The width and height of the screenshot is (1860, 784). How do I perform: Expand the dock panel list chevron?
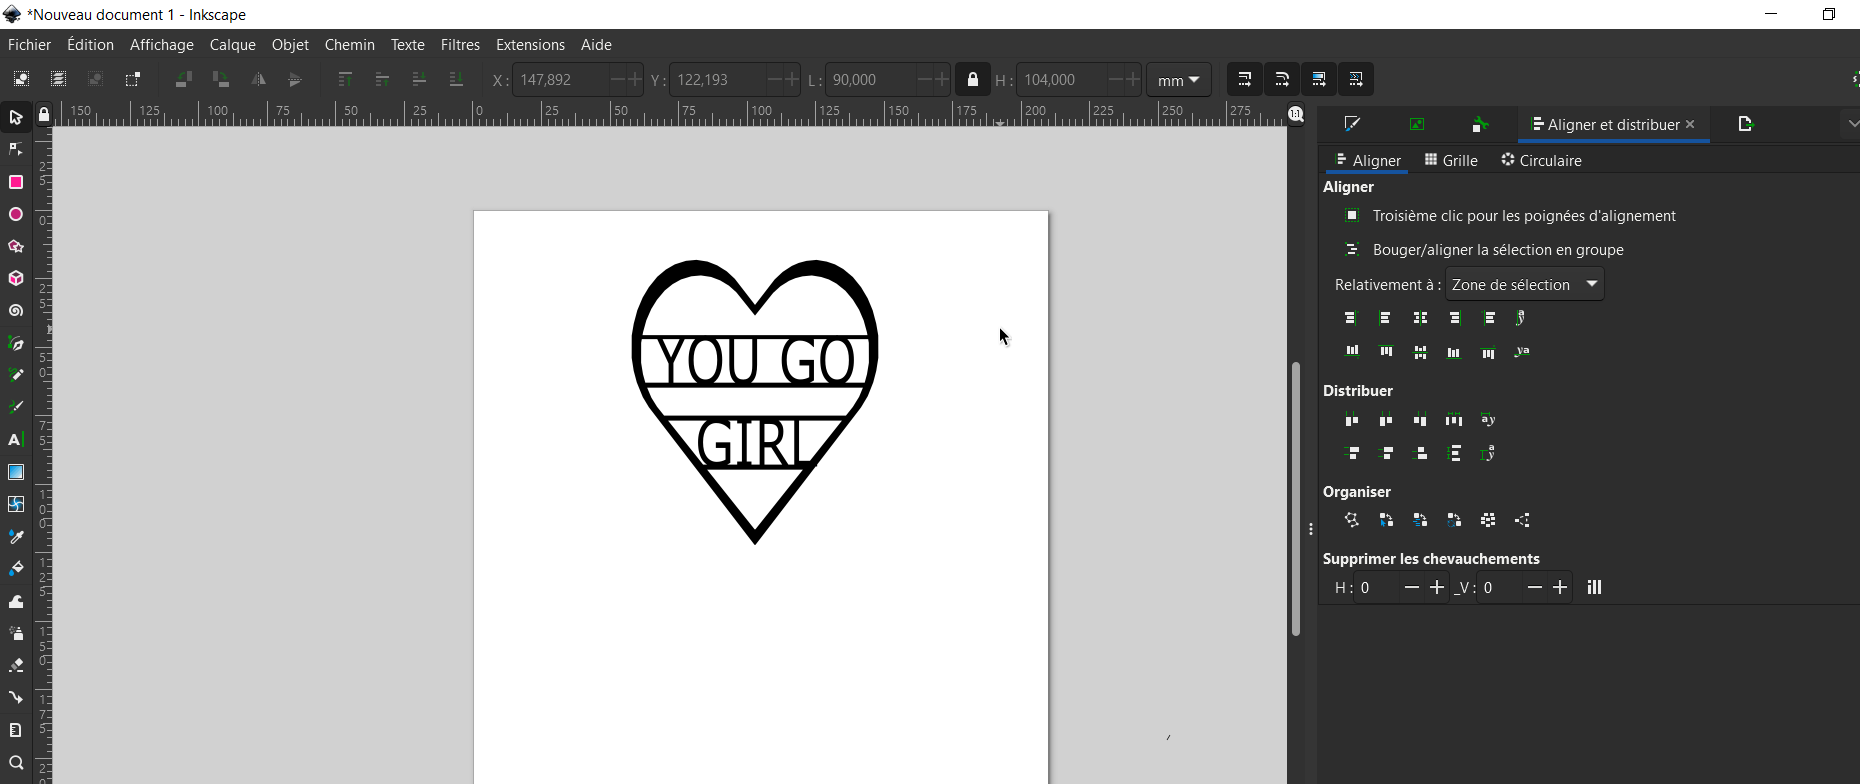tap(1853, 124)
